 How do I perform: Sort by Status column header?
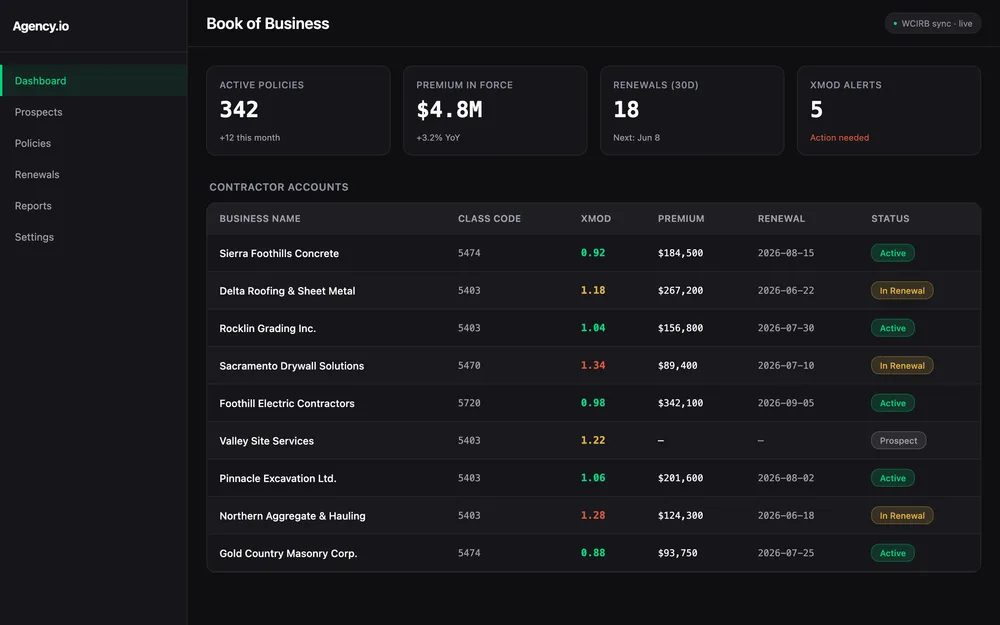[x=890, y=219]
